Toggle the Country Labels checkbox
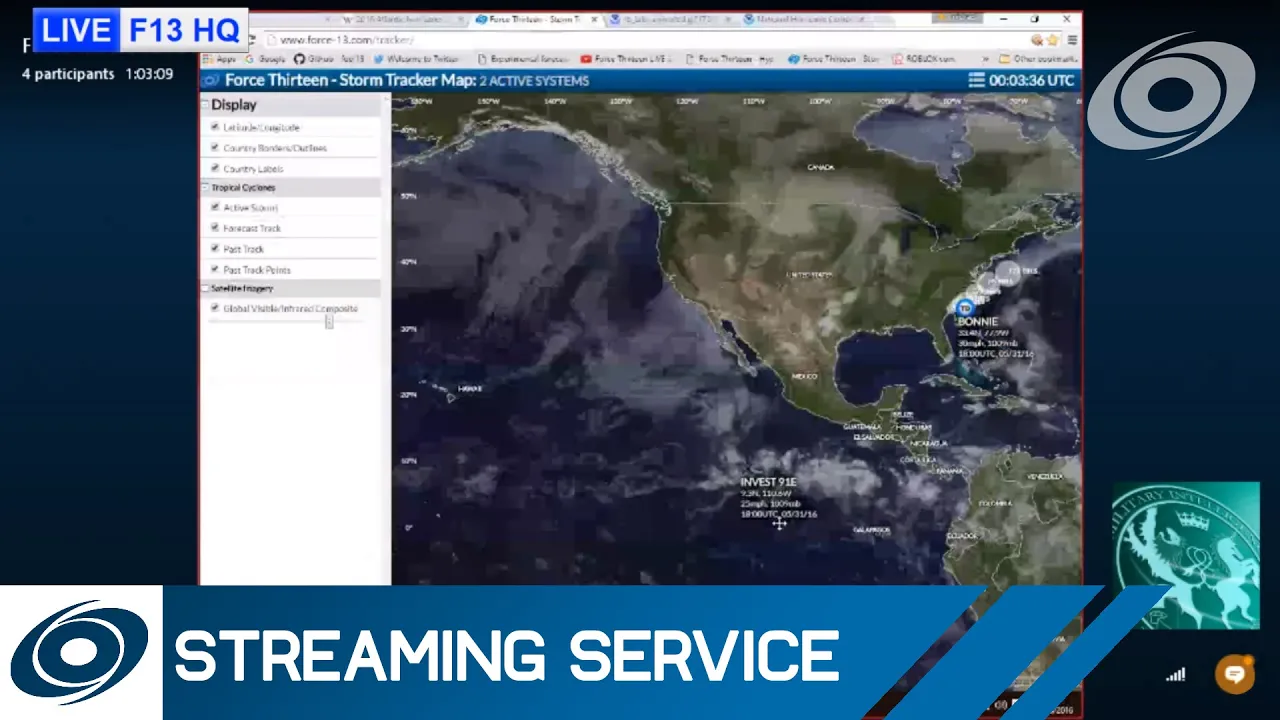 (215, 168)
